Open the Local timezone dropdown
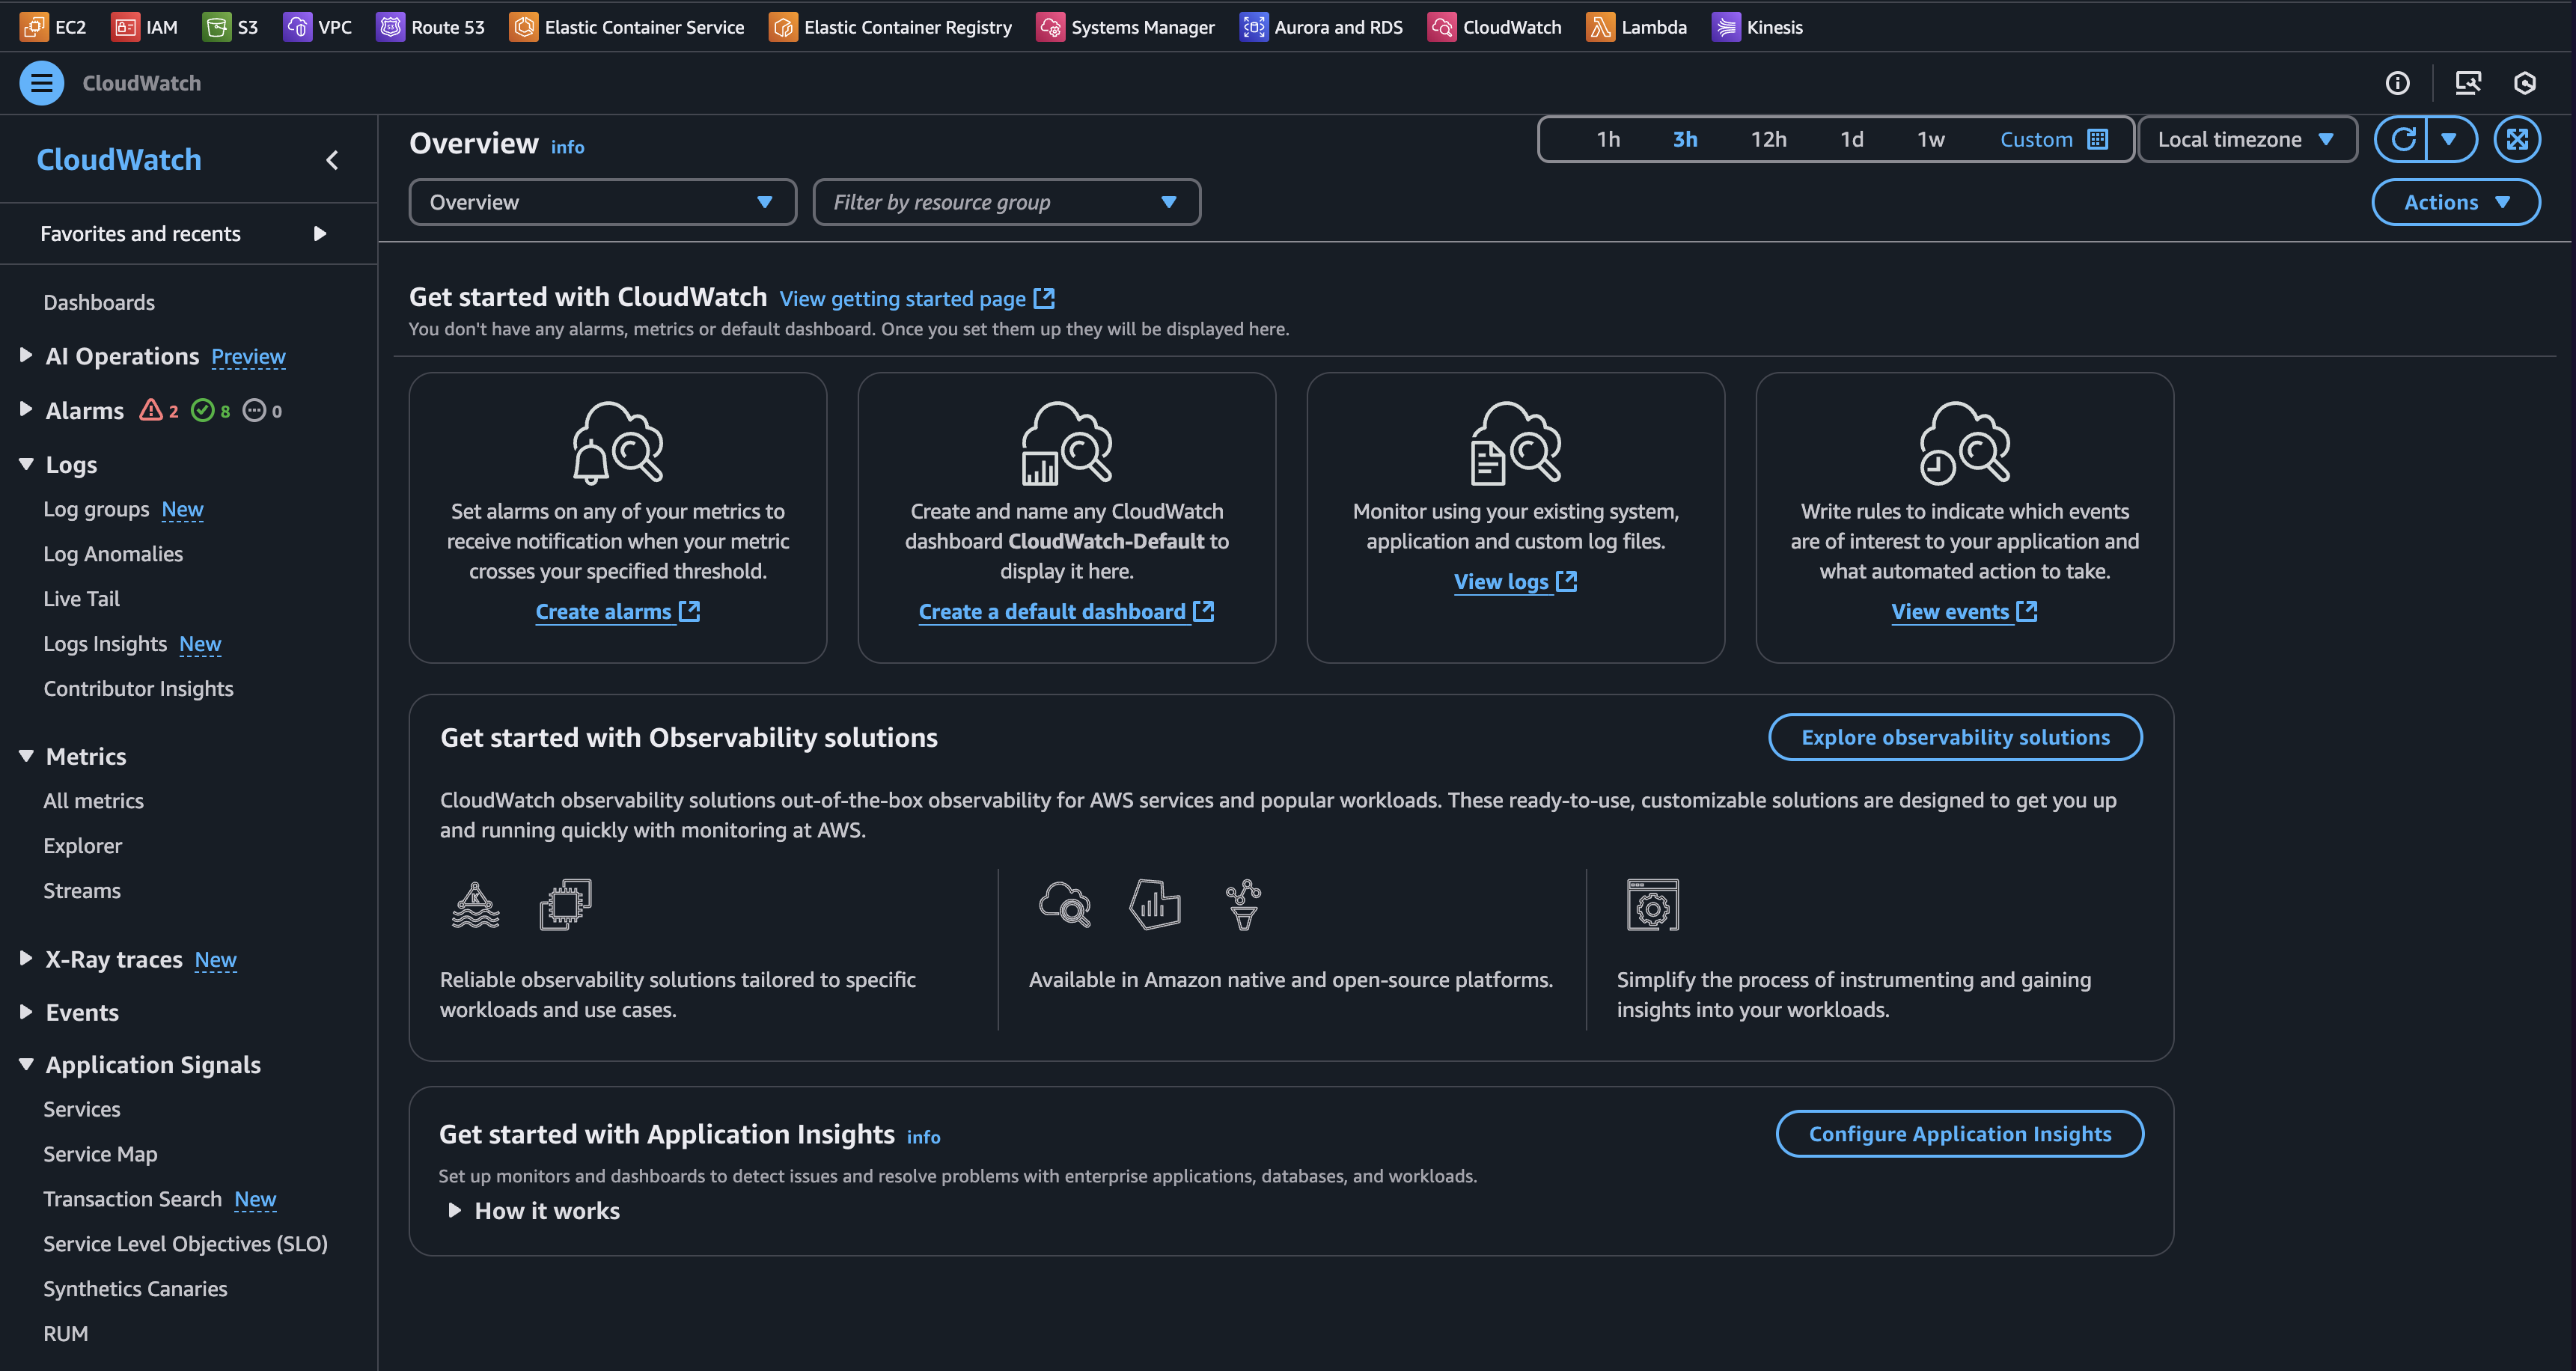This screenshot has height=1371, width=2576. pos(2247,139)
